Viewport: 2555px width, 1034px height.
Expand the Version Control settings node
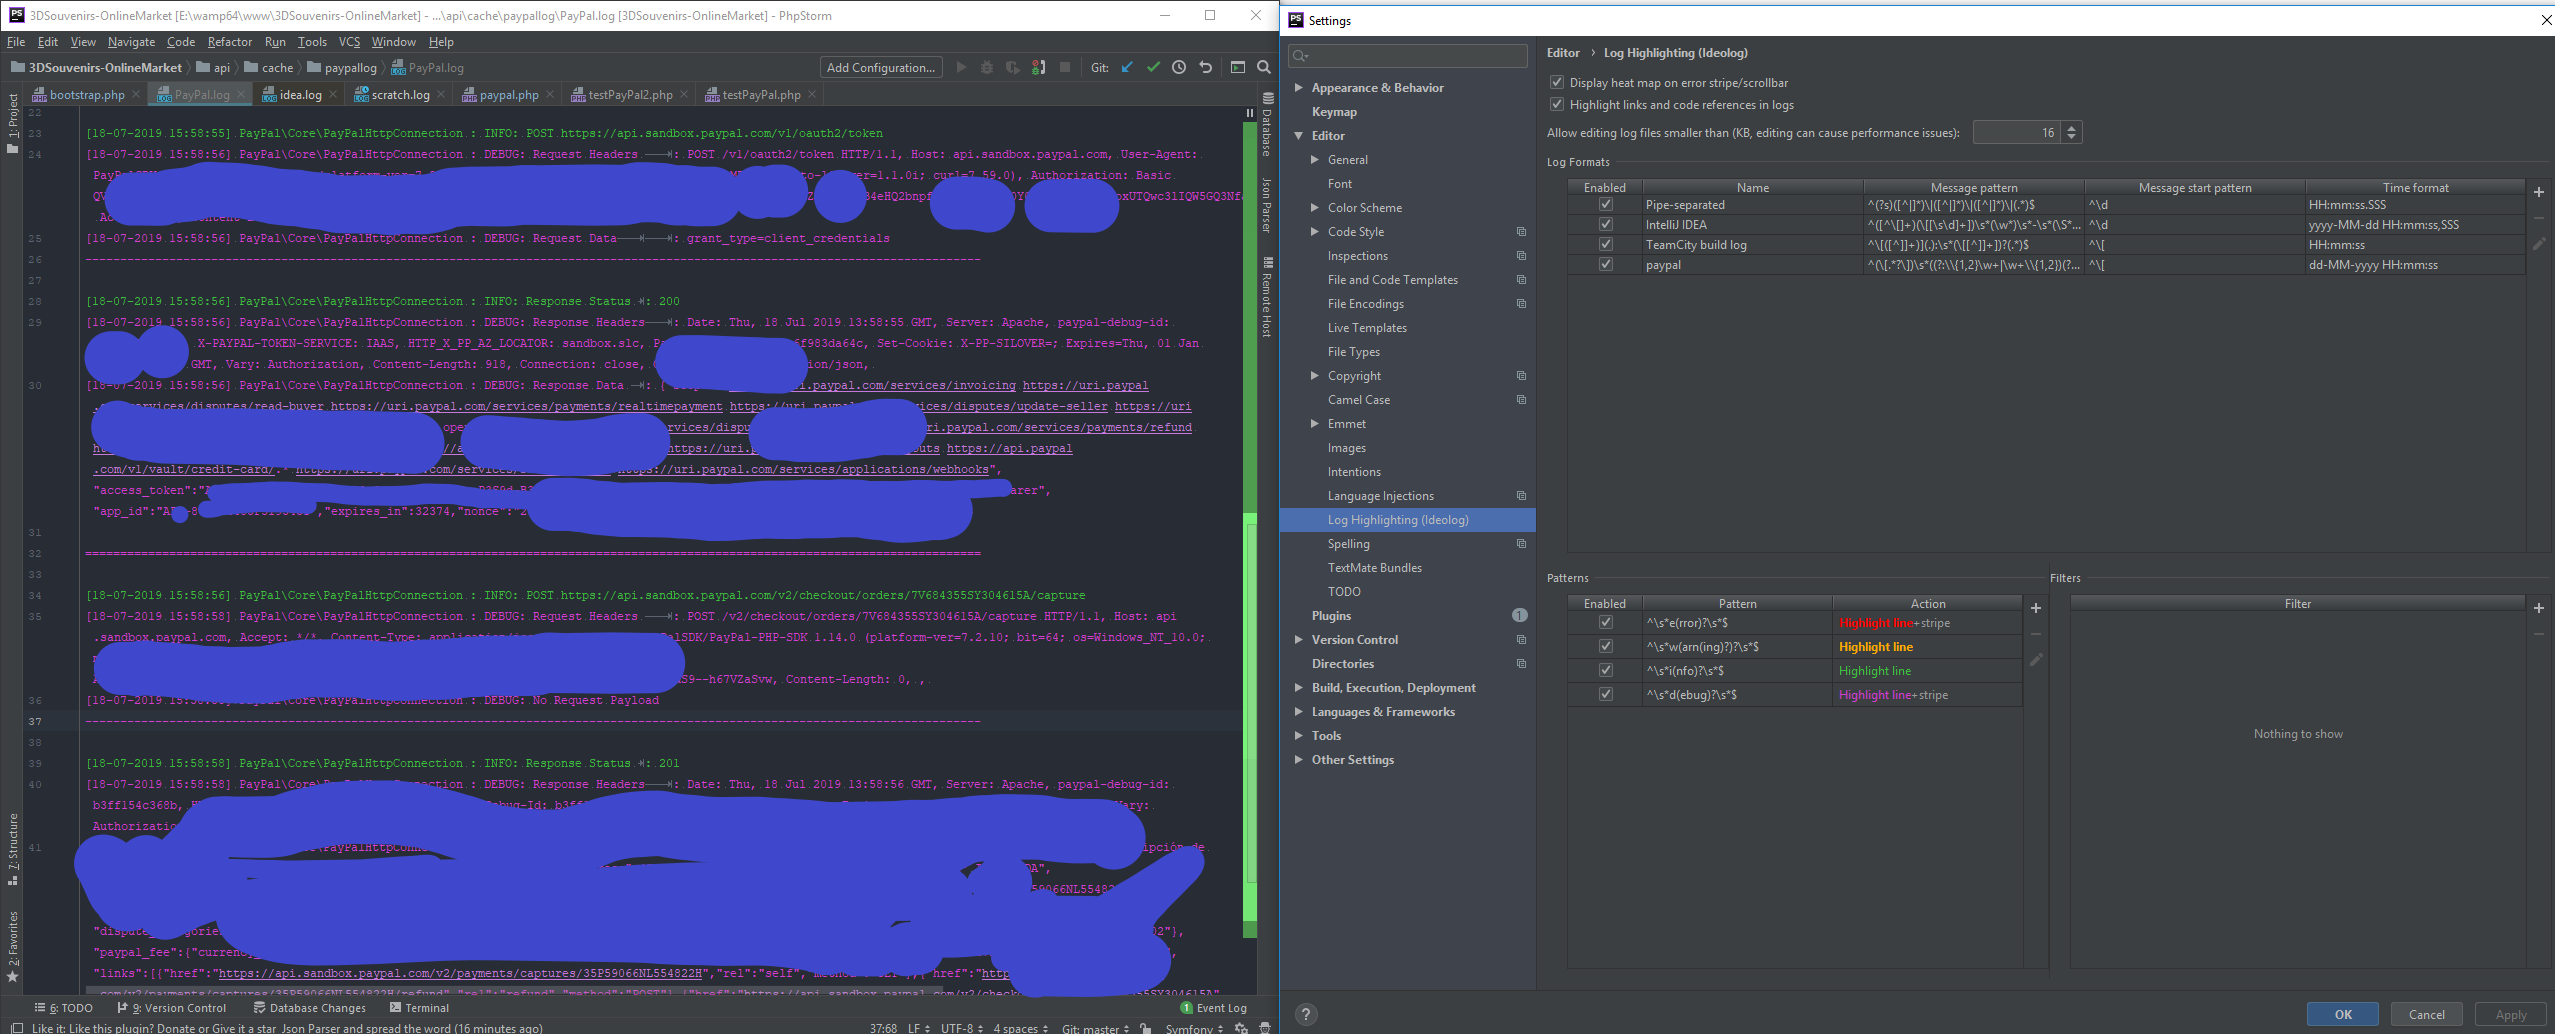coord(1298,639)
